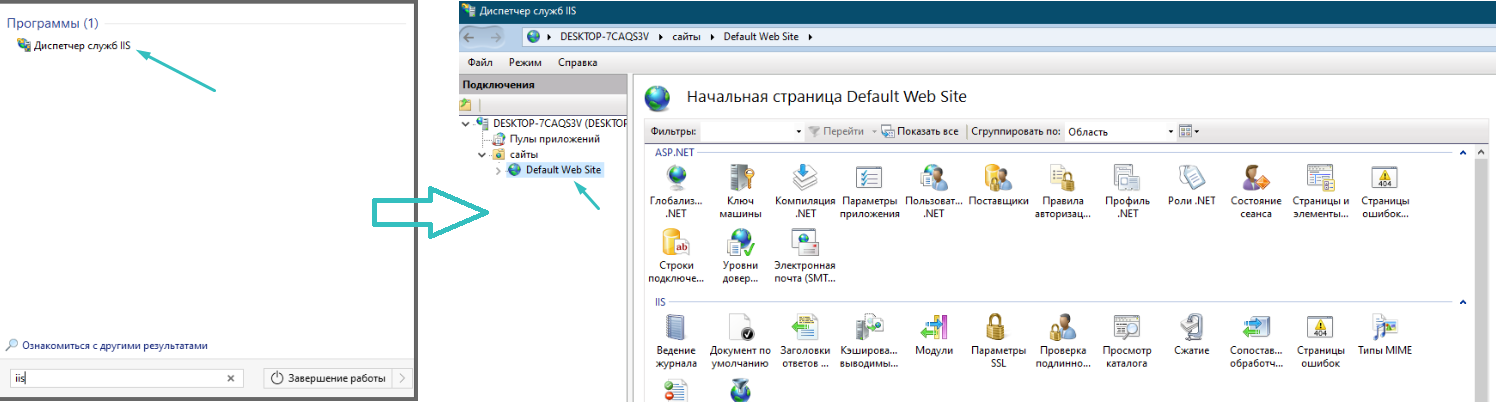Click the Завершение работы button

click(327, 379)
